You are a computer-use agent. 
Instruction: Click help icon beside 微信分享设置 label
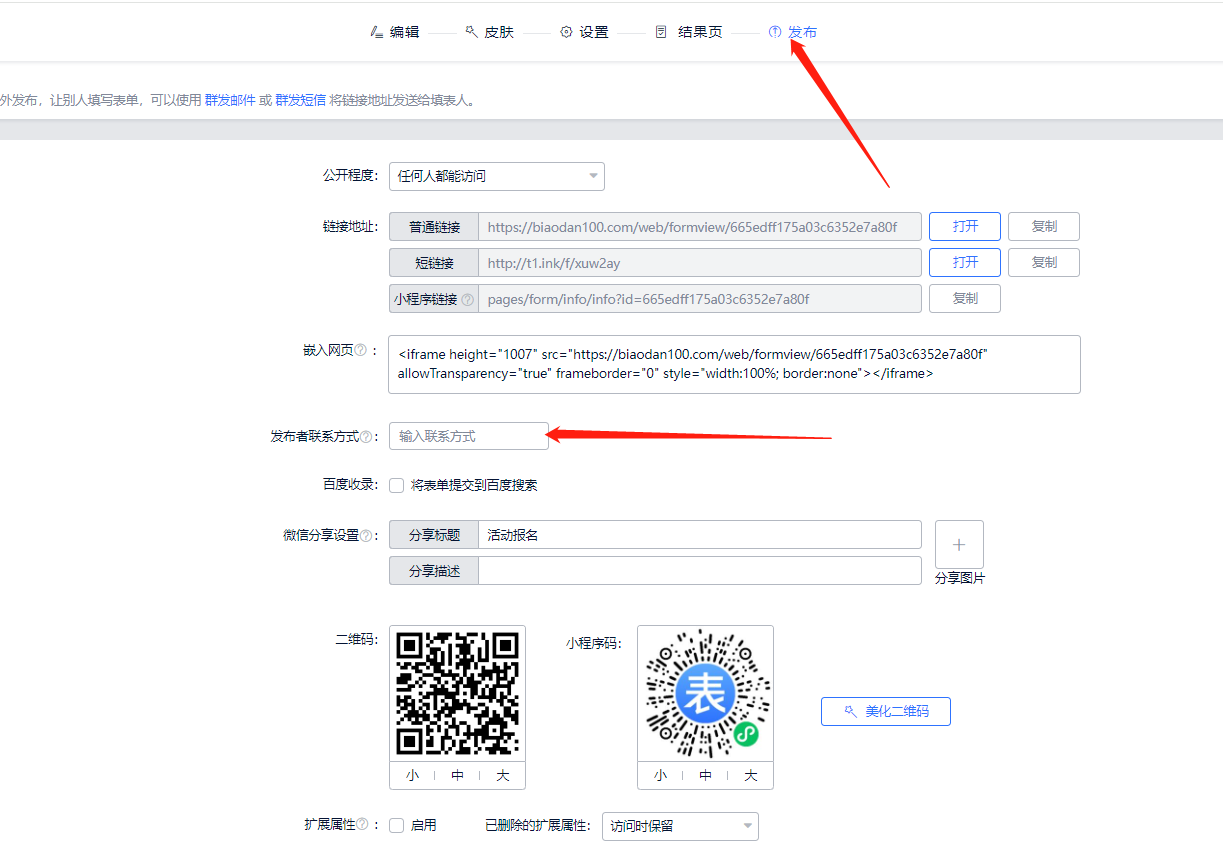[366, 536]
